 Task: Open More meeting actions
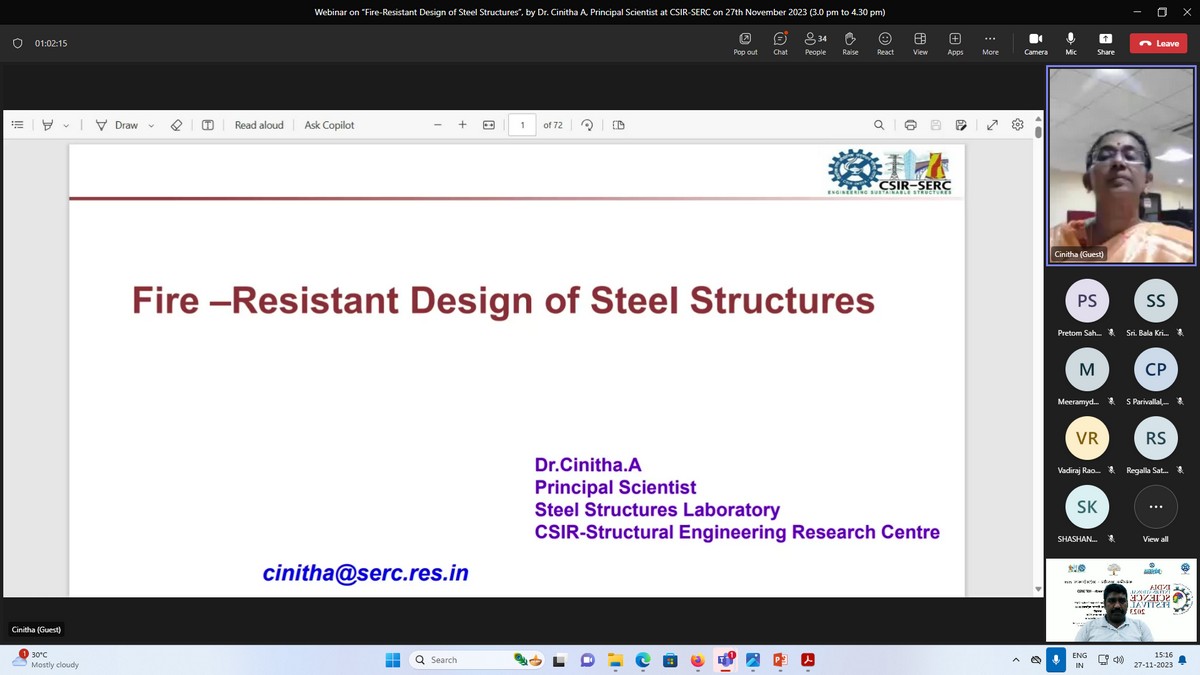[x=990, y=44]
